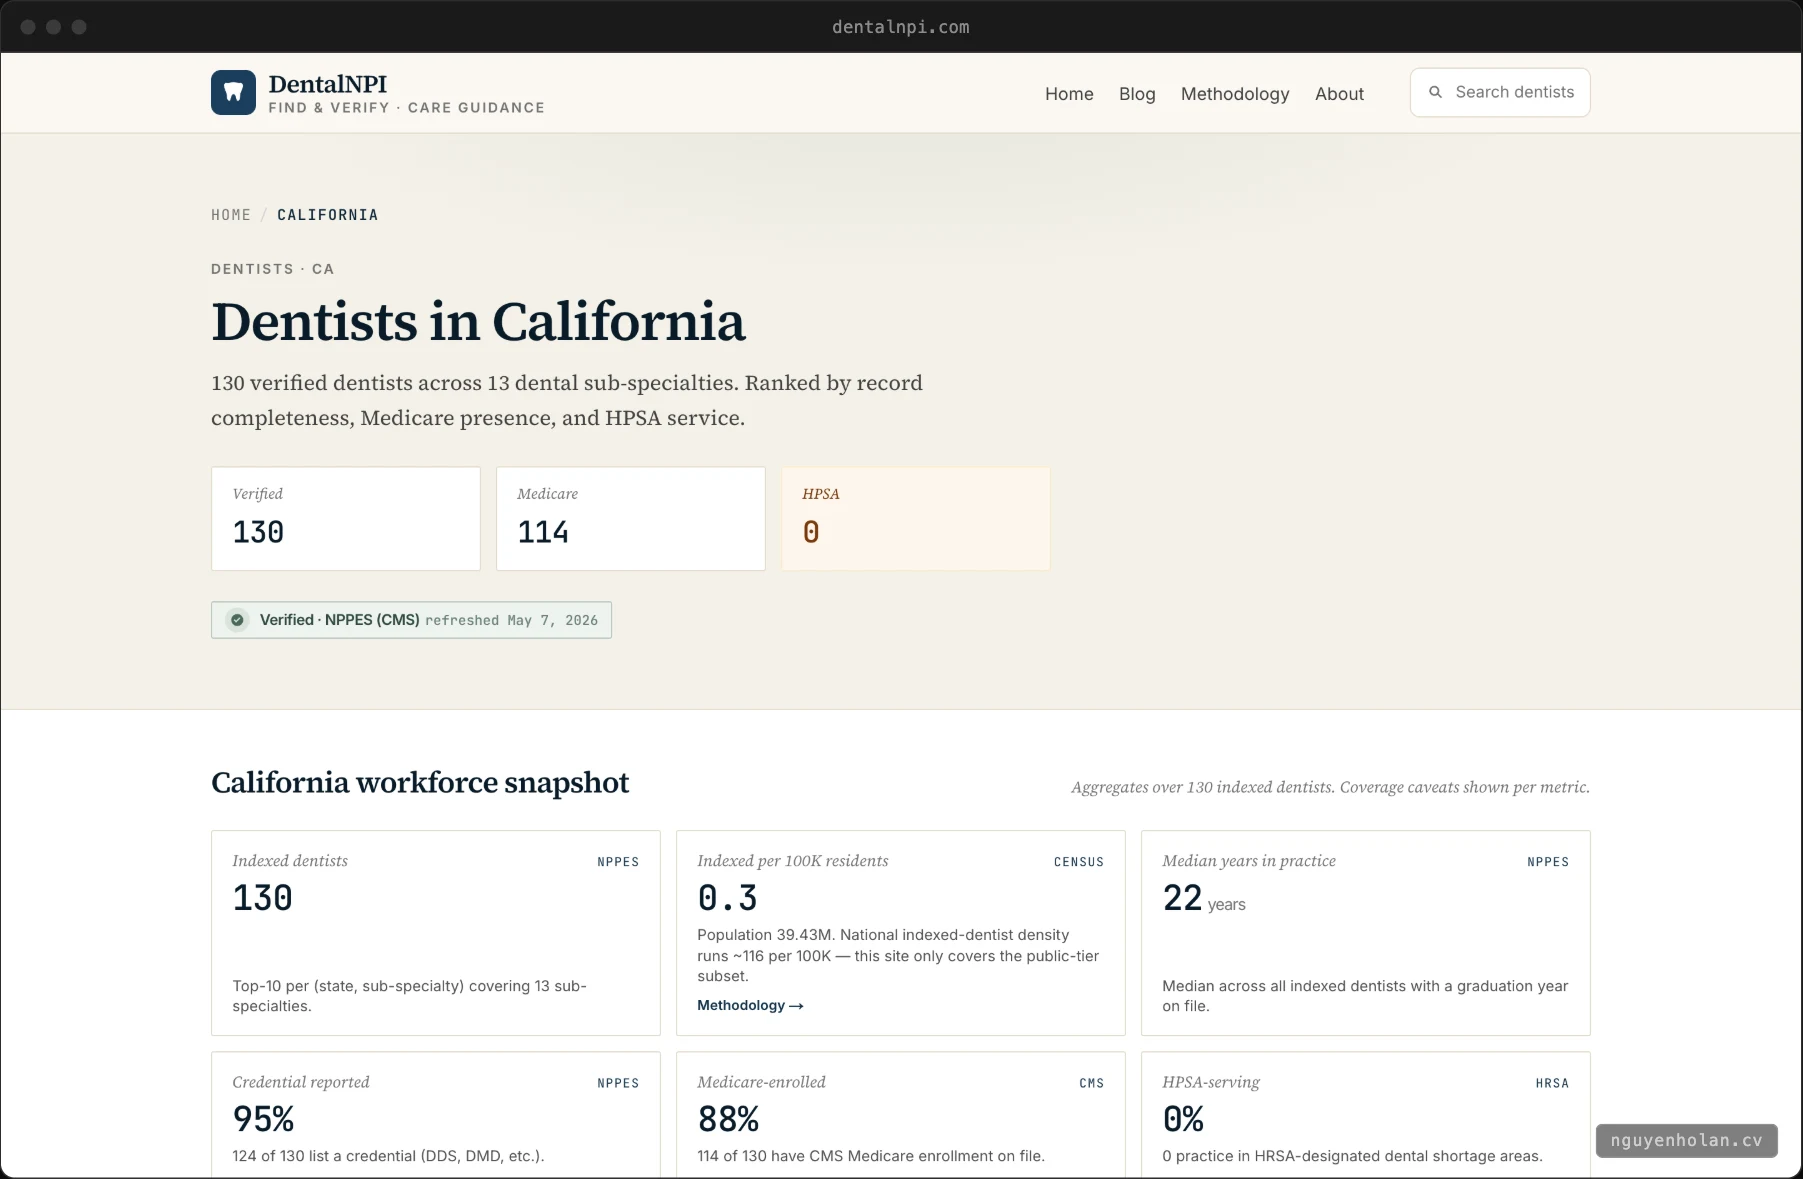Screen dimensions: 1803x1179
Task: Open the Home navigation link
Action: click(1069, 94)
